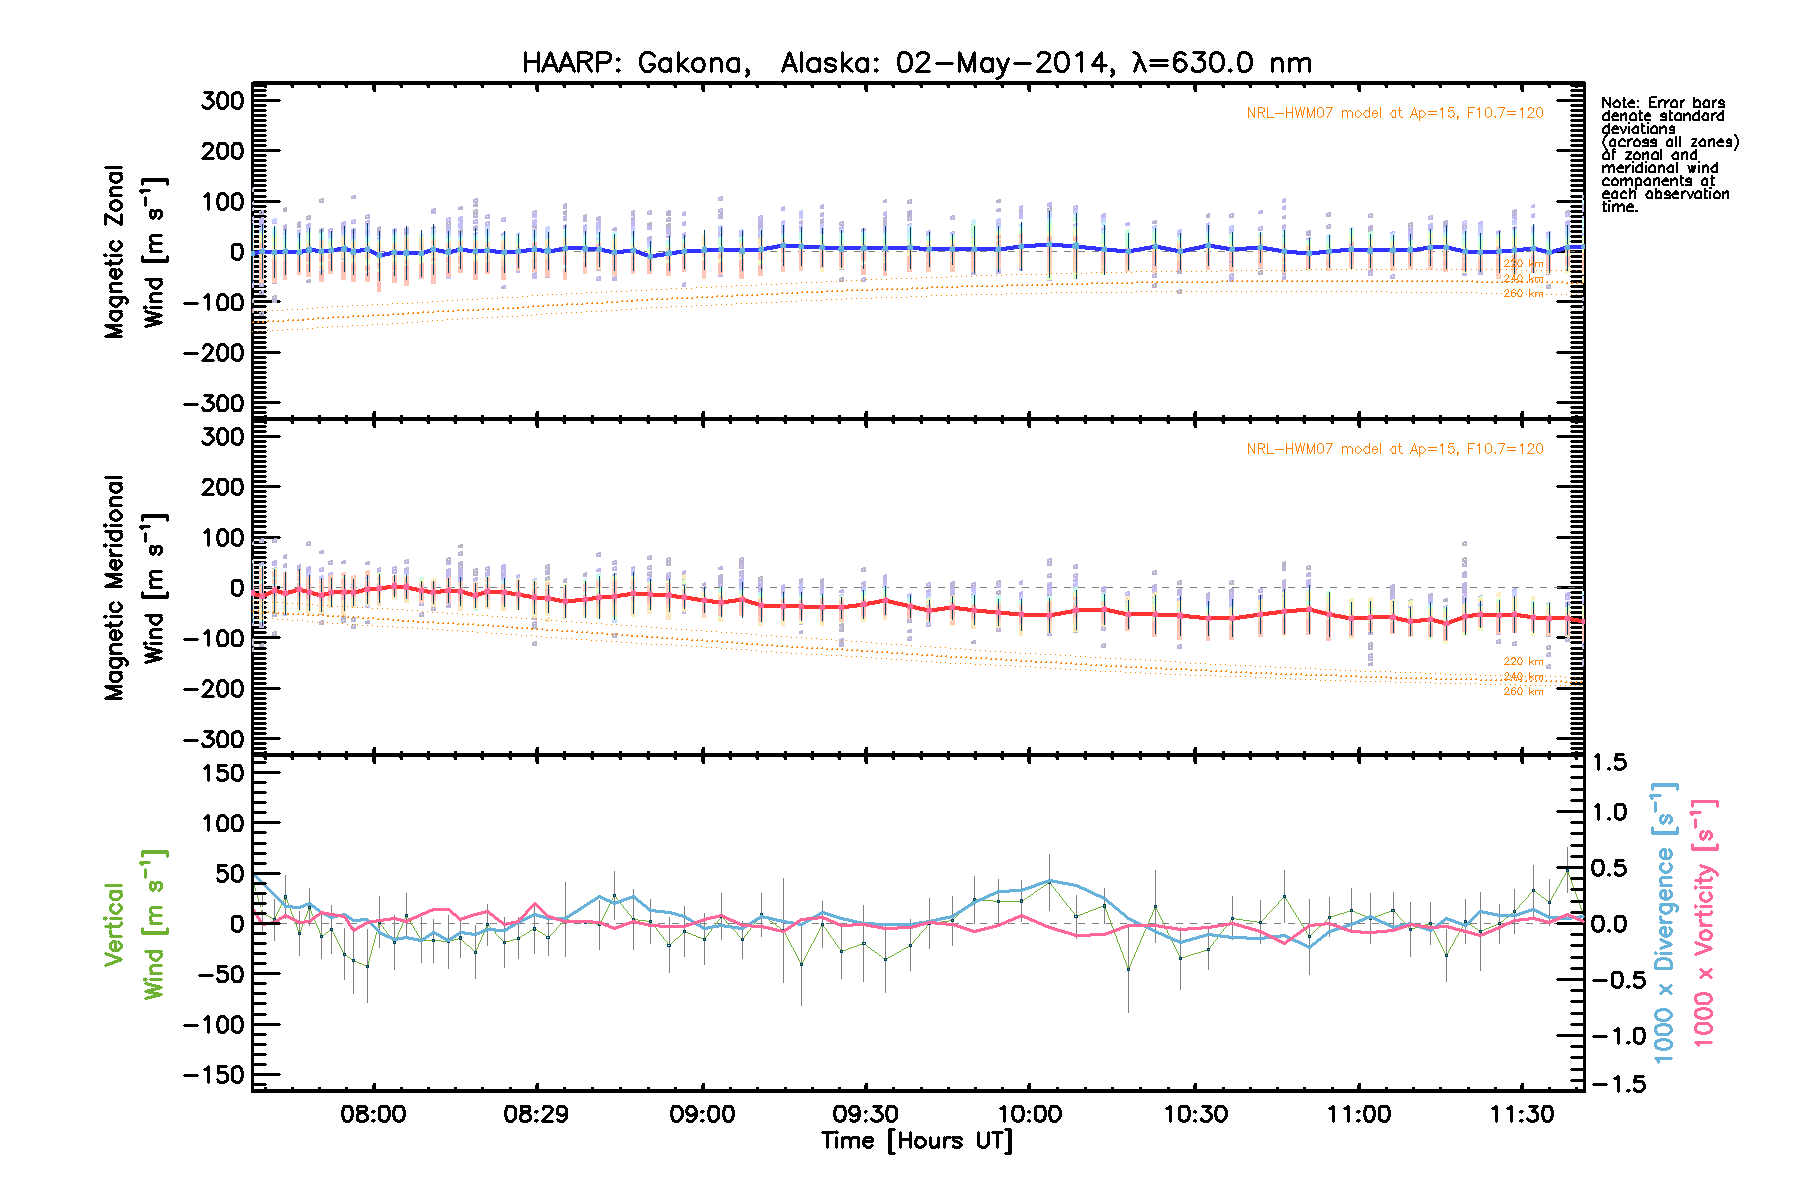The image size is (1800, 1200).
Task: Select the 08:00 time tick label
Action: [x=373, y=1114]
